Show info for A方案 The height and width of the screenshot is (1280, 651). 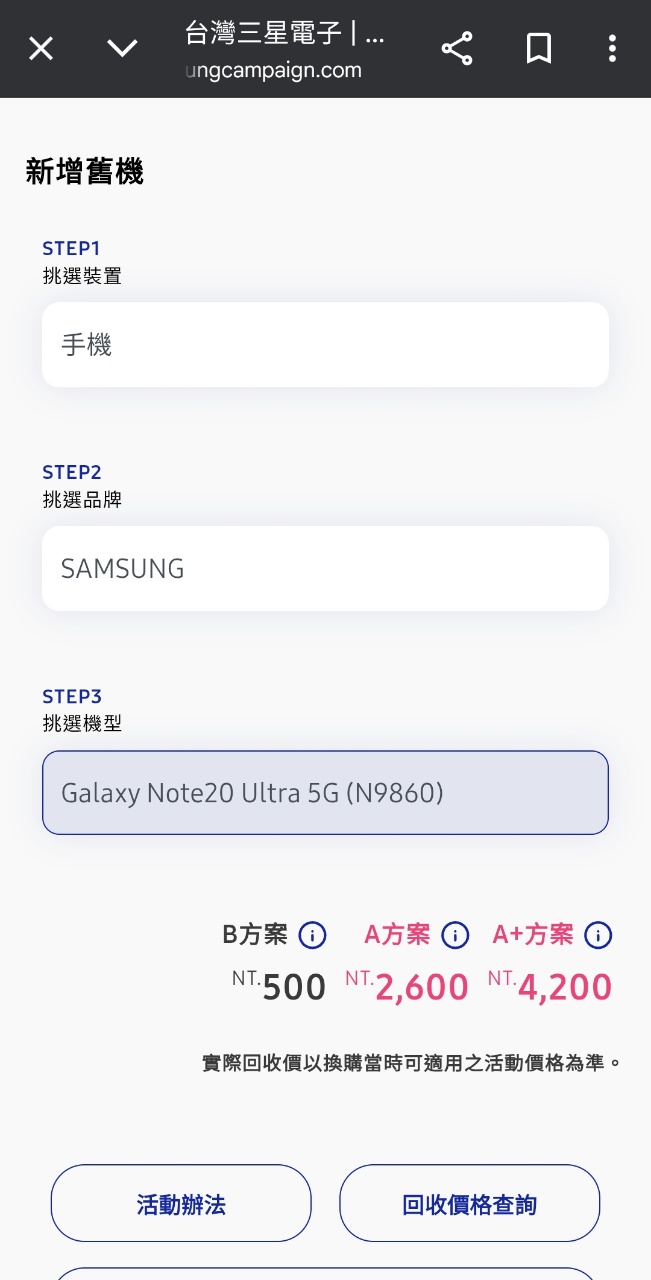click(x=455, y=936)
